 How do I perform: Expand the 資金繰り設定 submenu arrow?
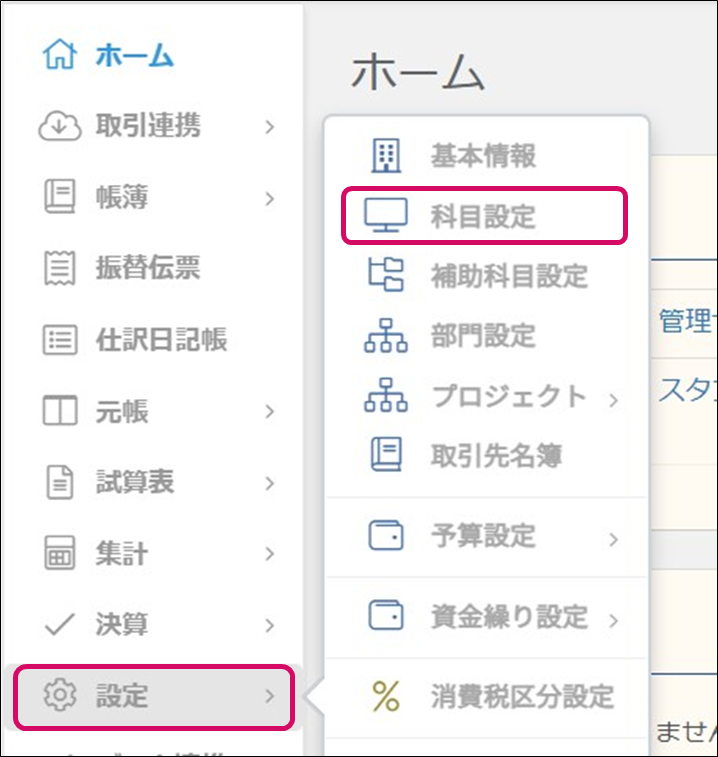coord(613,620)
